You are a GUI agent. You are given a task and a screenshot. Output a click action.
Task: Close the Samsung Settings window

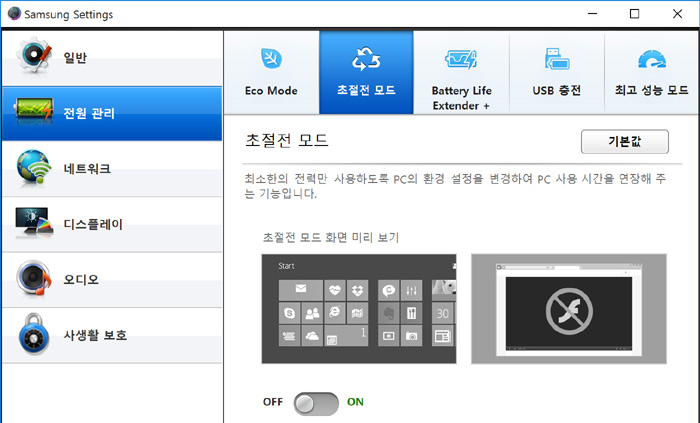pyautogui.click(x=677, y=14)
